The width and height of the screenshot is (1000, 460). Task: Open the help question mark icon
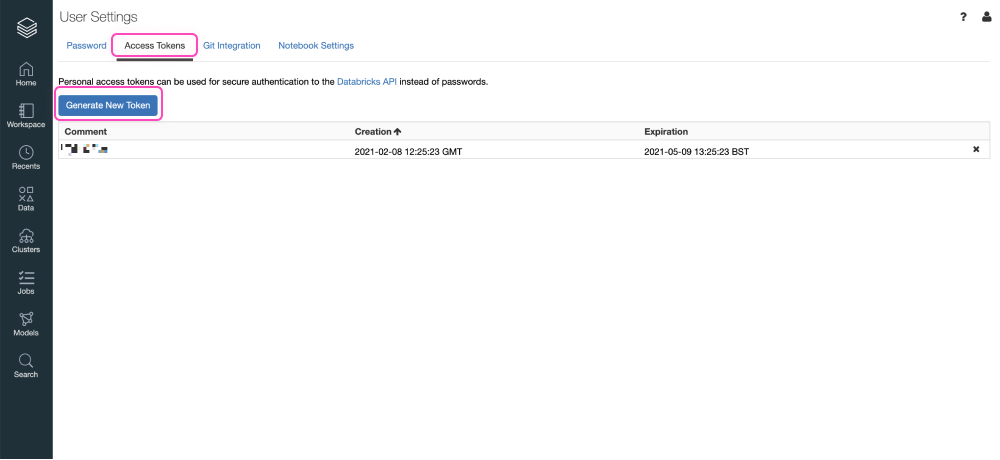(963, 17)
